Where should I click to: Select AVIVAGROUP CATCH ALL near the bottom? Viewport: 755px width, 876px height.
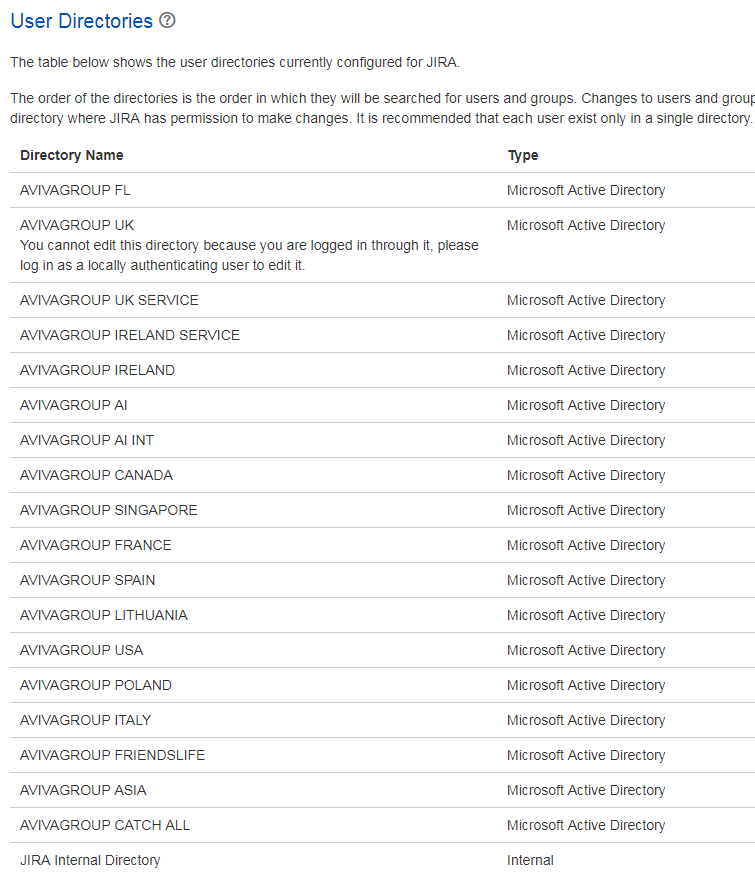104,825
